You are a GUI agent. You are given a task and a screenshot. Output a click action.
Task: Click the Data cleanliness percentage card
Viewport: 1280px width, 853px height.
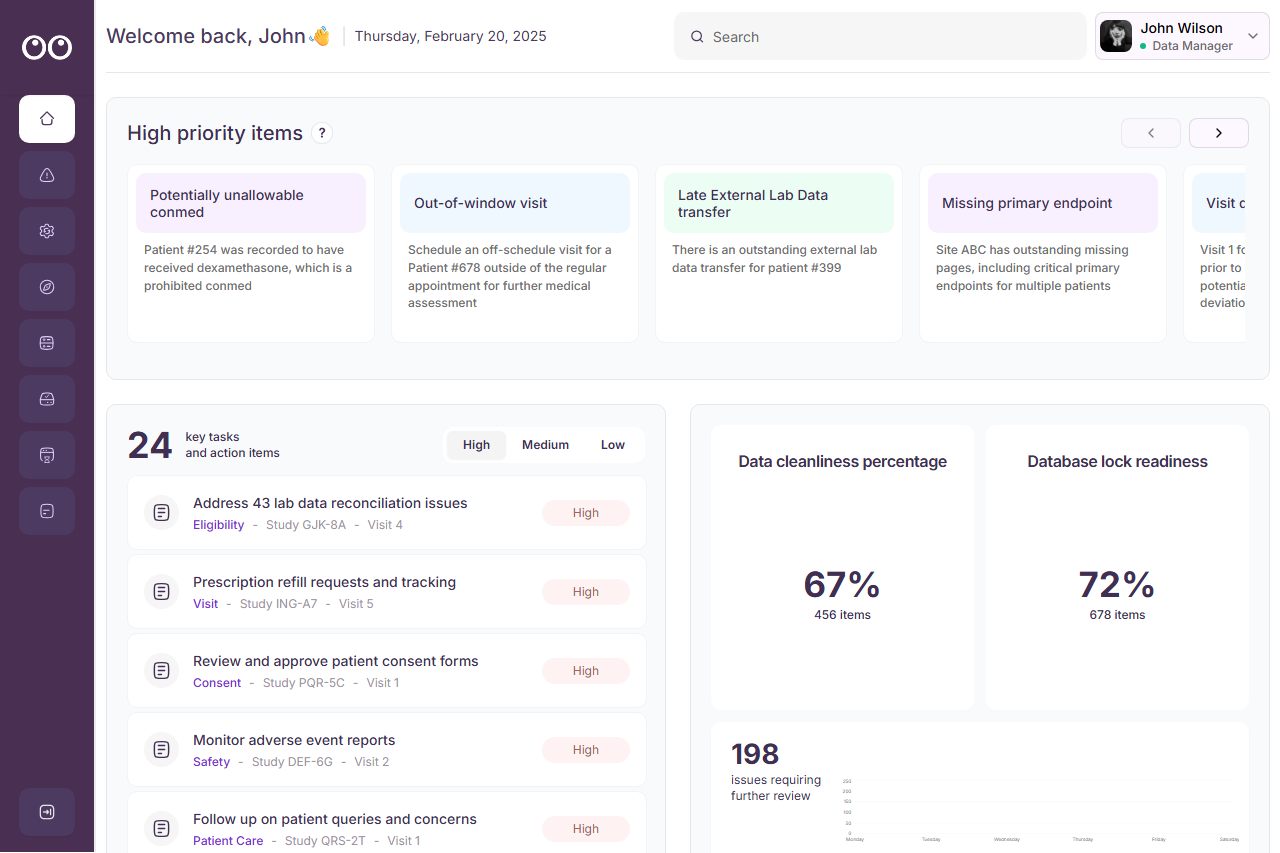843,567
